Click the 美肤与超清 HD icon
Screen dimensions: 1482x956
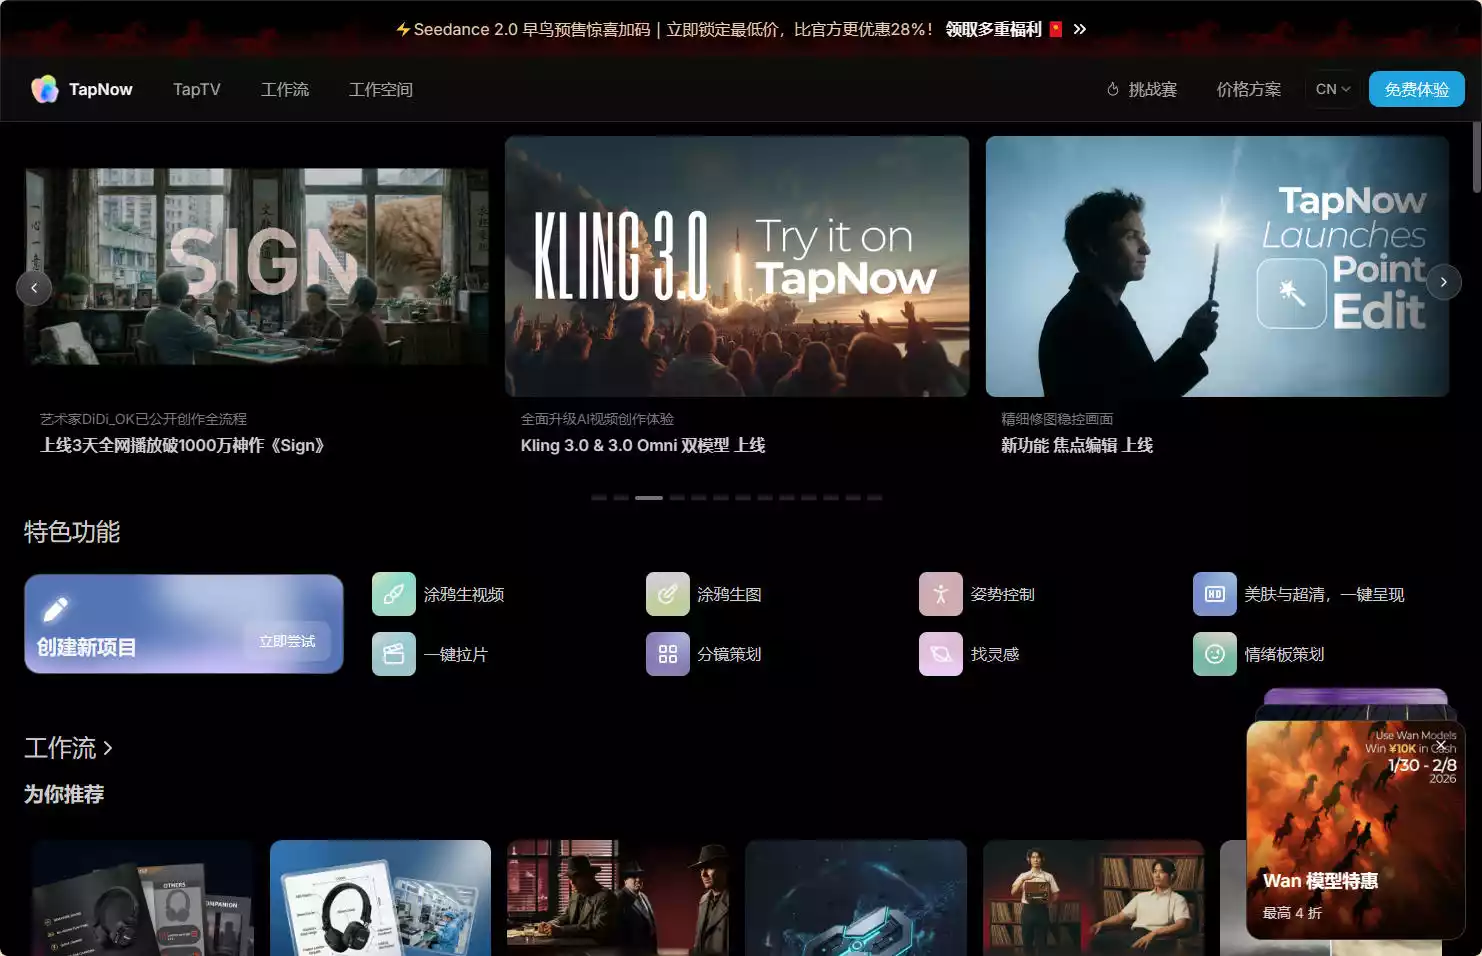(x=1215, y=594)
